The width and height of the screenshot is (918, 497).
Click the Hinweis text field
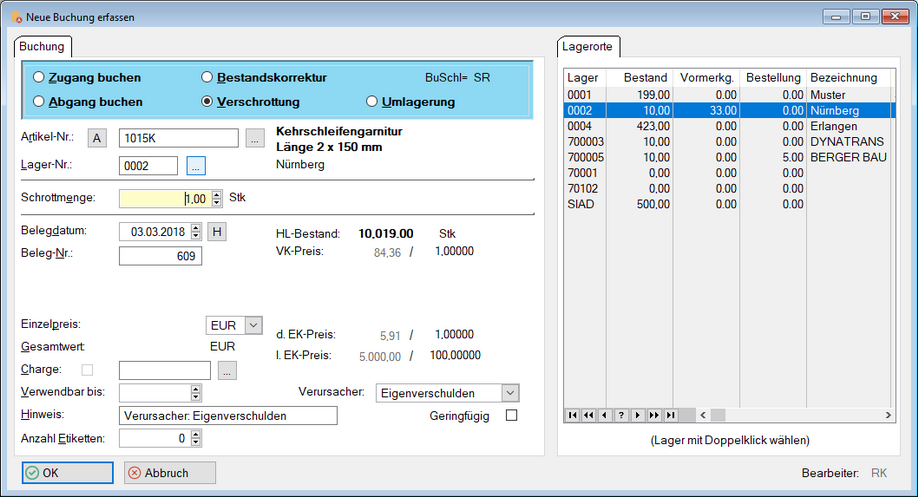coord(228,415)
